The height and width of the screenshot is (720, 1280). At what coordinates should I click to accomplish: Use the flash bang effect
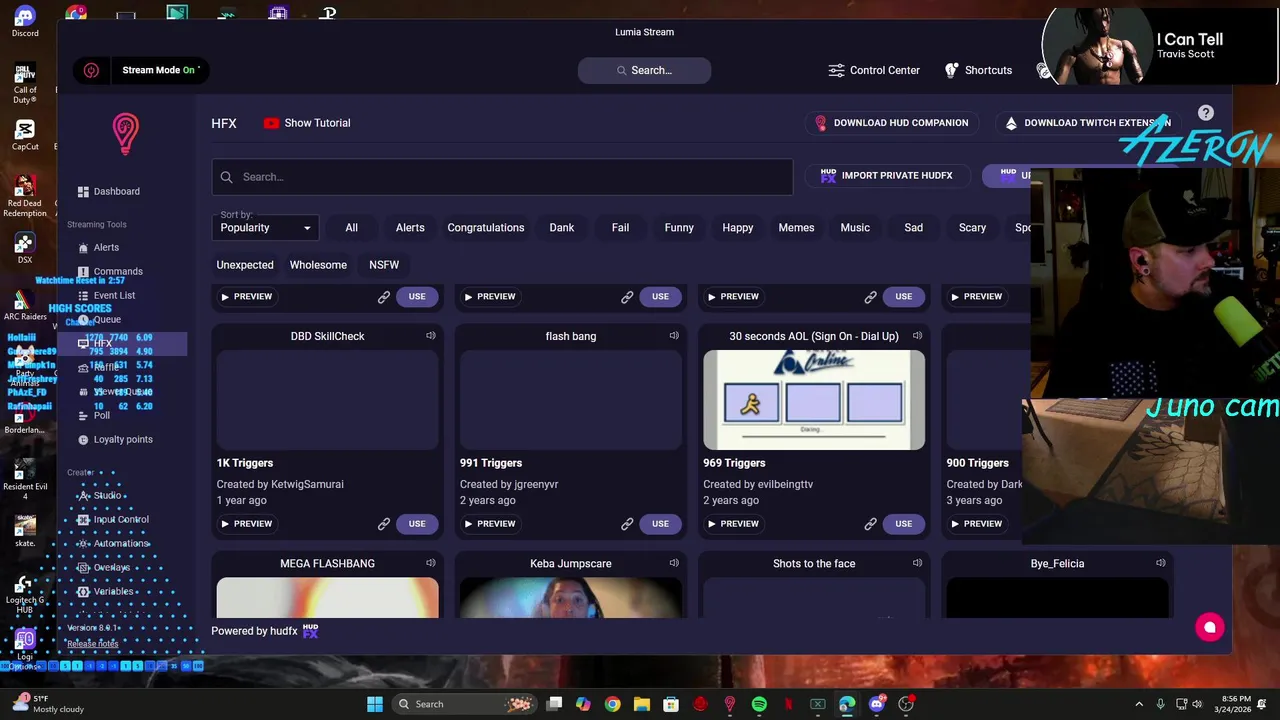[x=660, y=523]
